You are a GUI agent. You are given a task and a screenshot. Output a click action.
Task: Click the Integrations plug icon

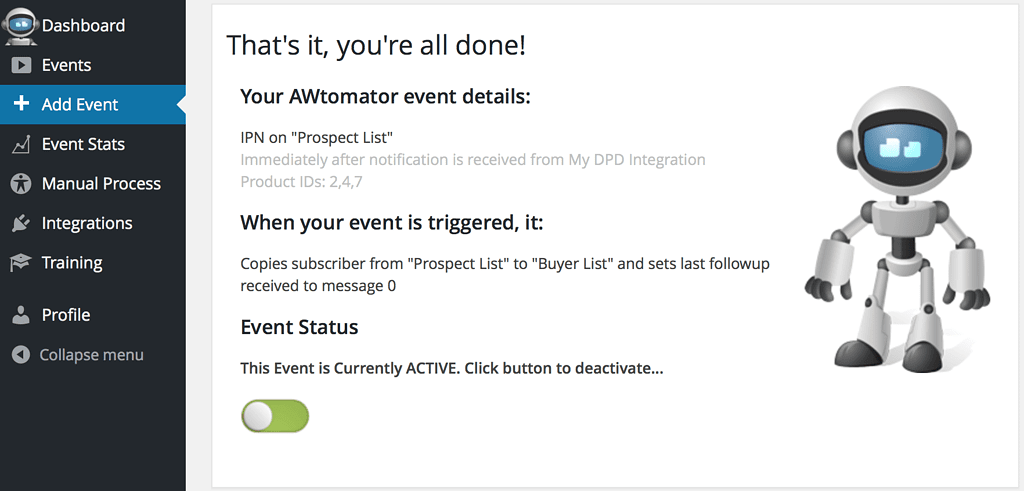point(21,223)
